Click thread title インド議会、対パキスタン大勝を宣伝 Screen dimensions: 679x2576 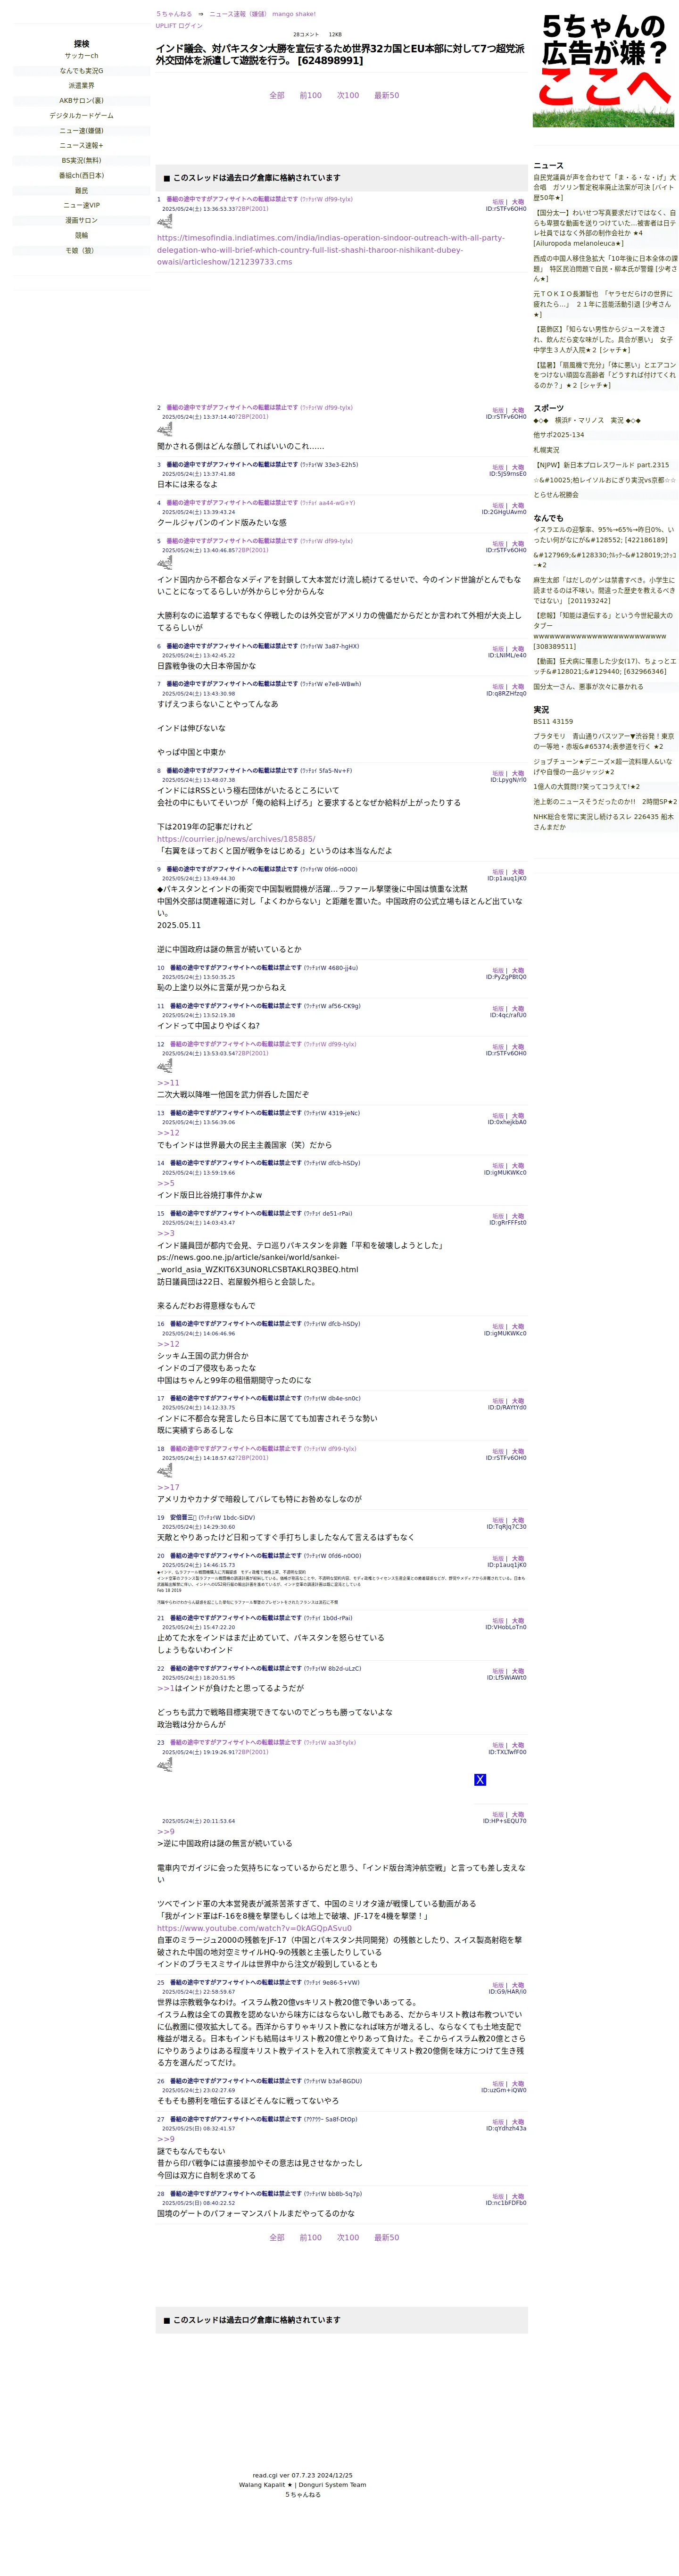340,54
